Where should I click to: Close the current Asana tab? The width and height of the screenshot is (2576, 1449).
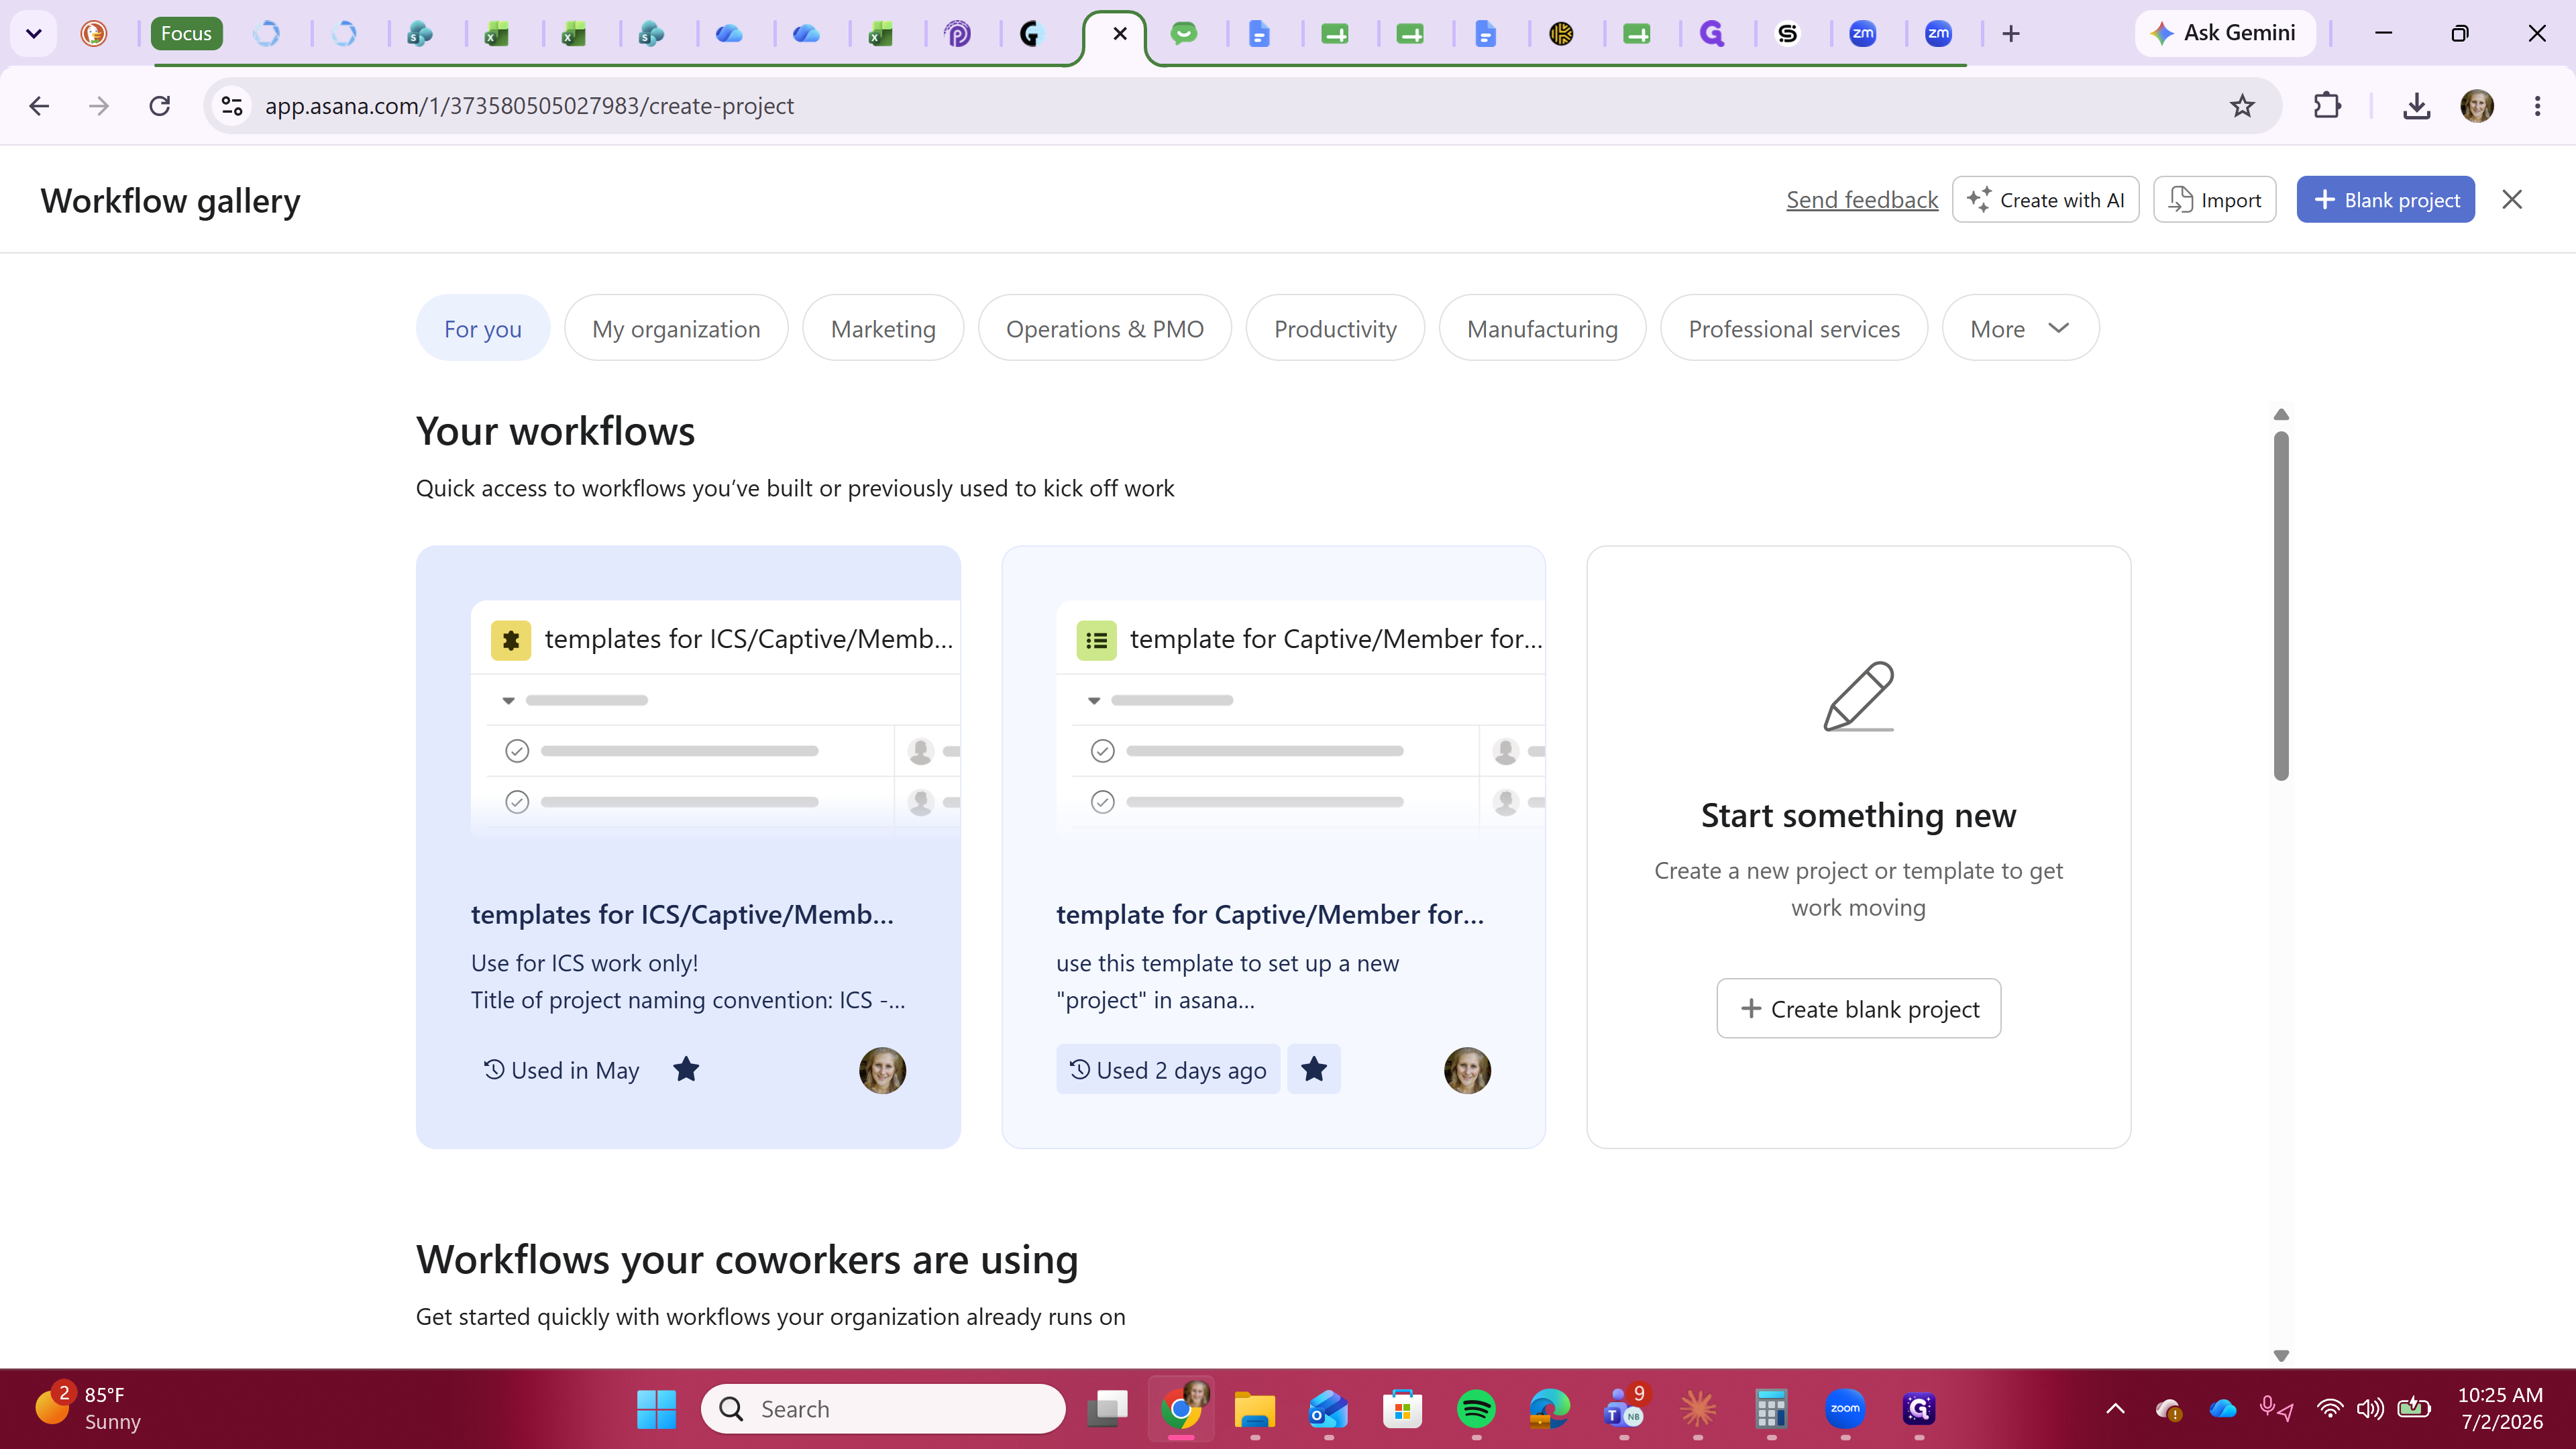pos(1120,34)
